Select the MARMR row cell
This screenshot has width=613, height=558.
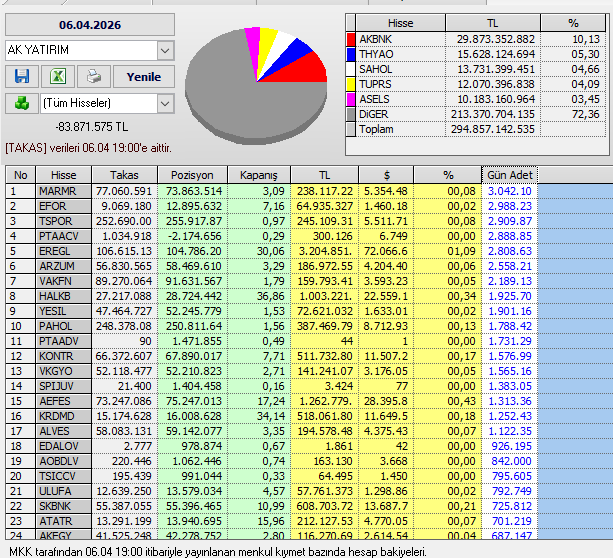[64, 191]
